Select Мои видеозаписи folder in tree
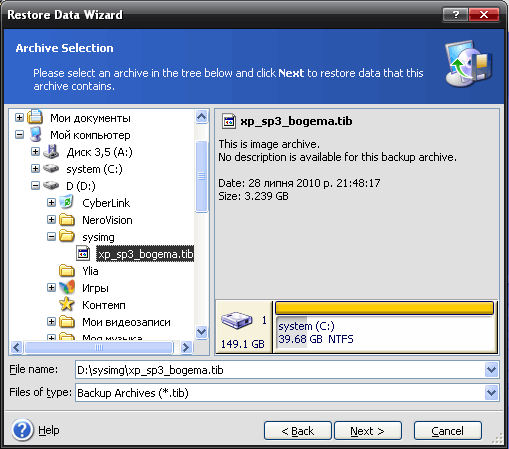This screenshot has height=449, width=509. pos(126,322)
